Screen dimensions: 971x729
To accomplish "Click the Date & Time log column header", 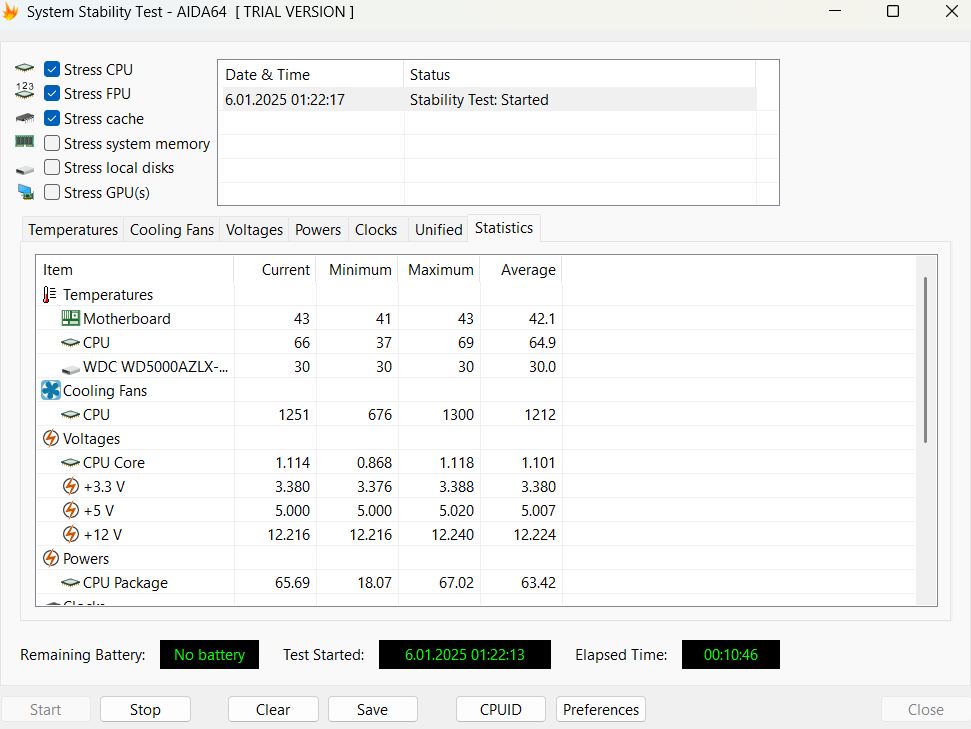I will (x=311, y=75).
